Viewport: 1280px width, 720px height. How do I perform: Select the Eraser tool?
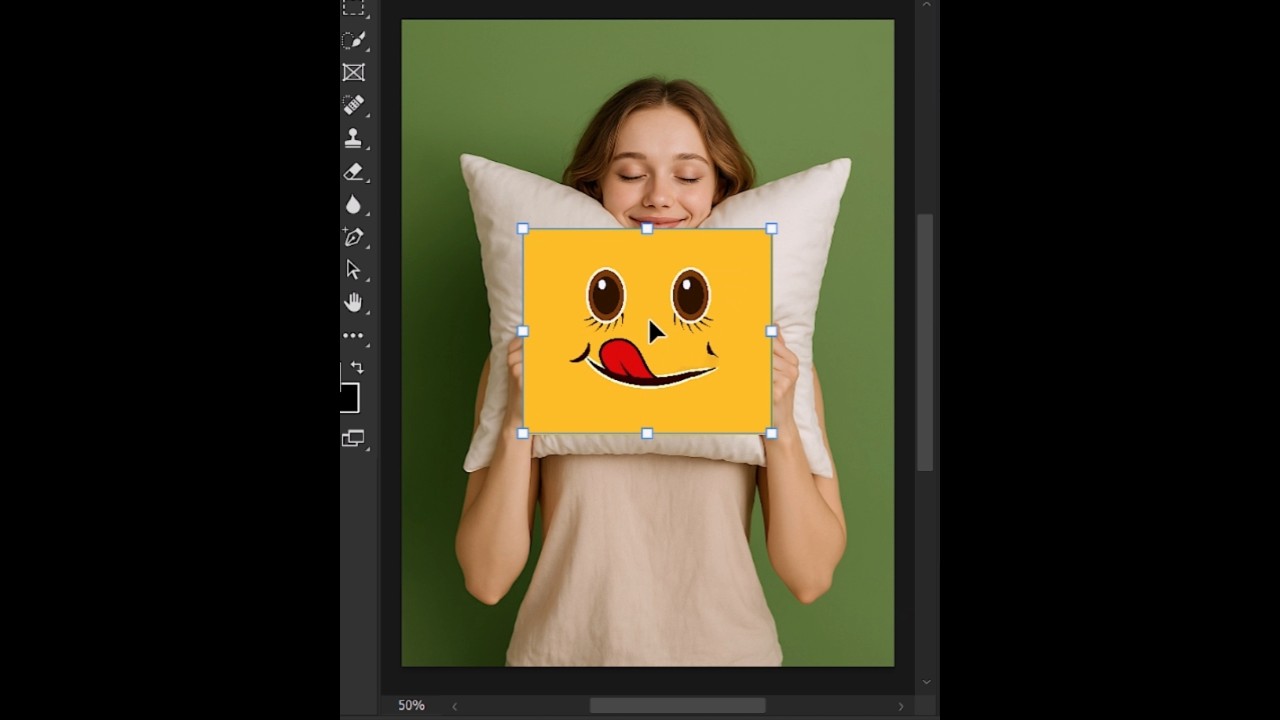point(353,171)
